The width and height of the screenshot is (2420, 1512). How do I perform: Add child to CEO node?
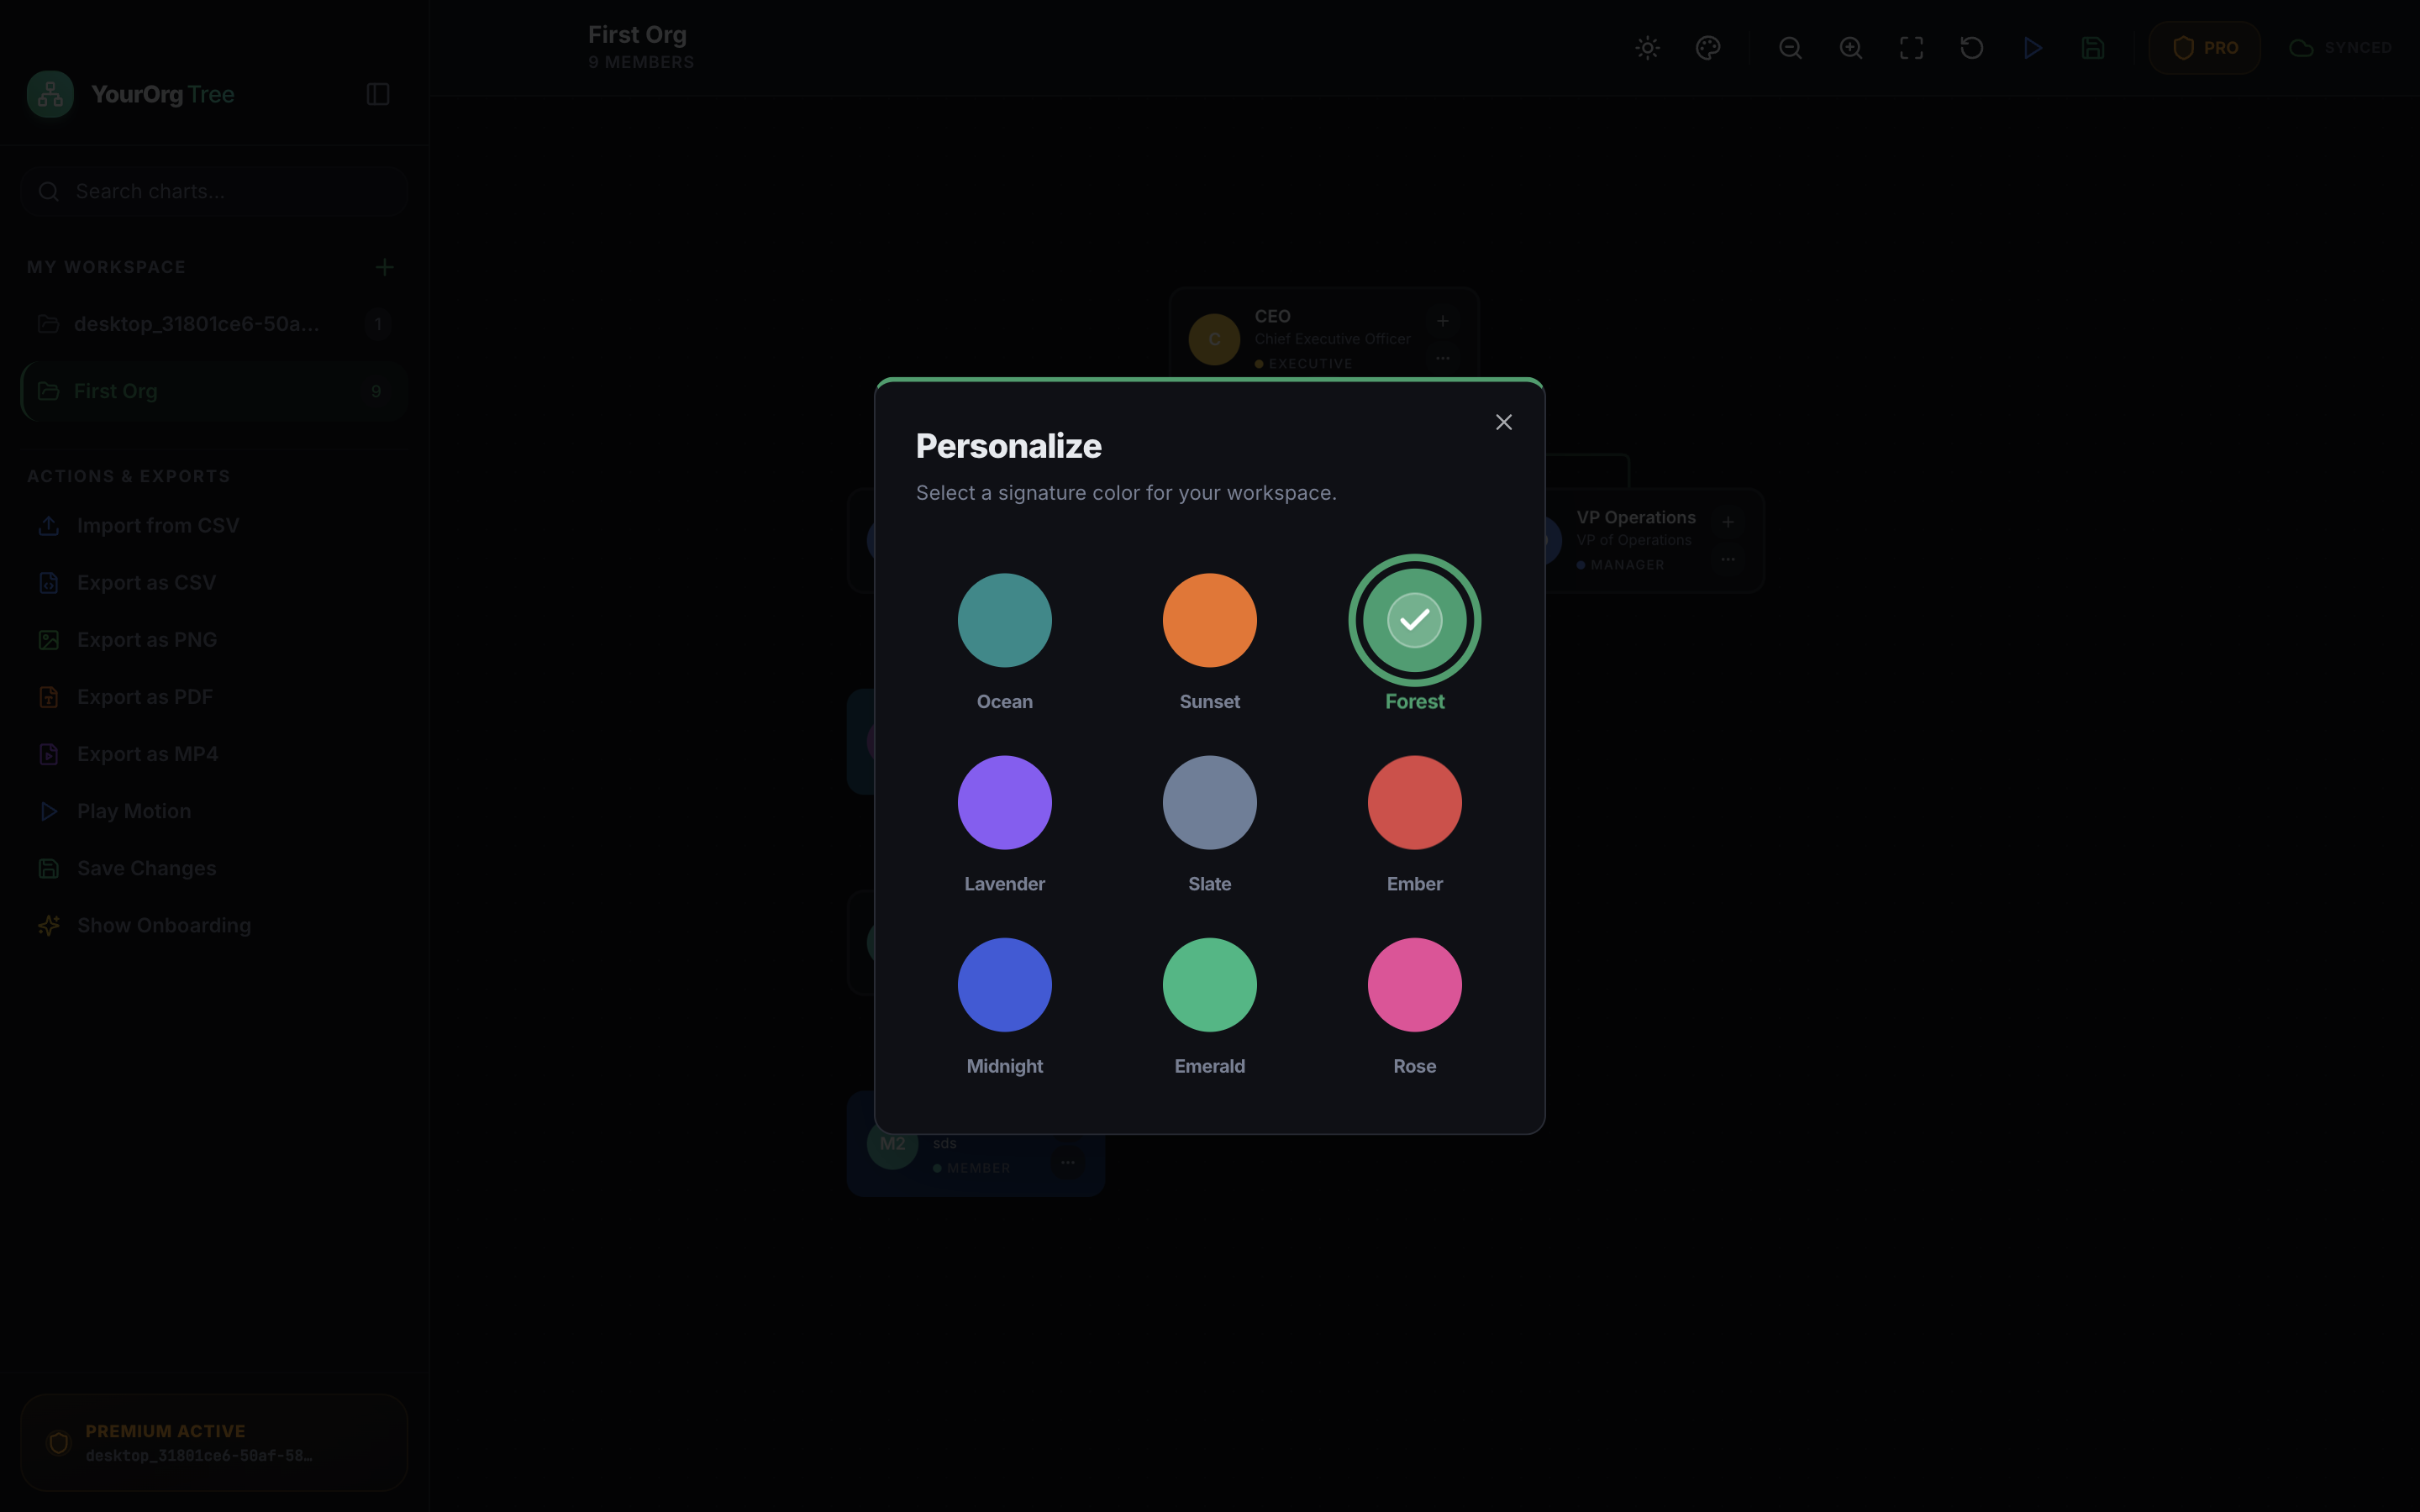(x=1442, y=321)
